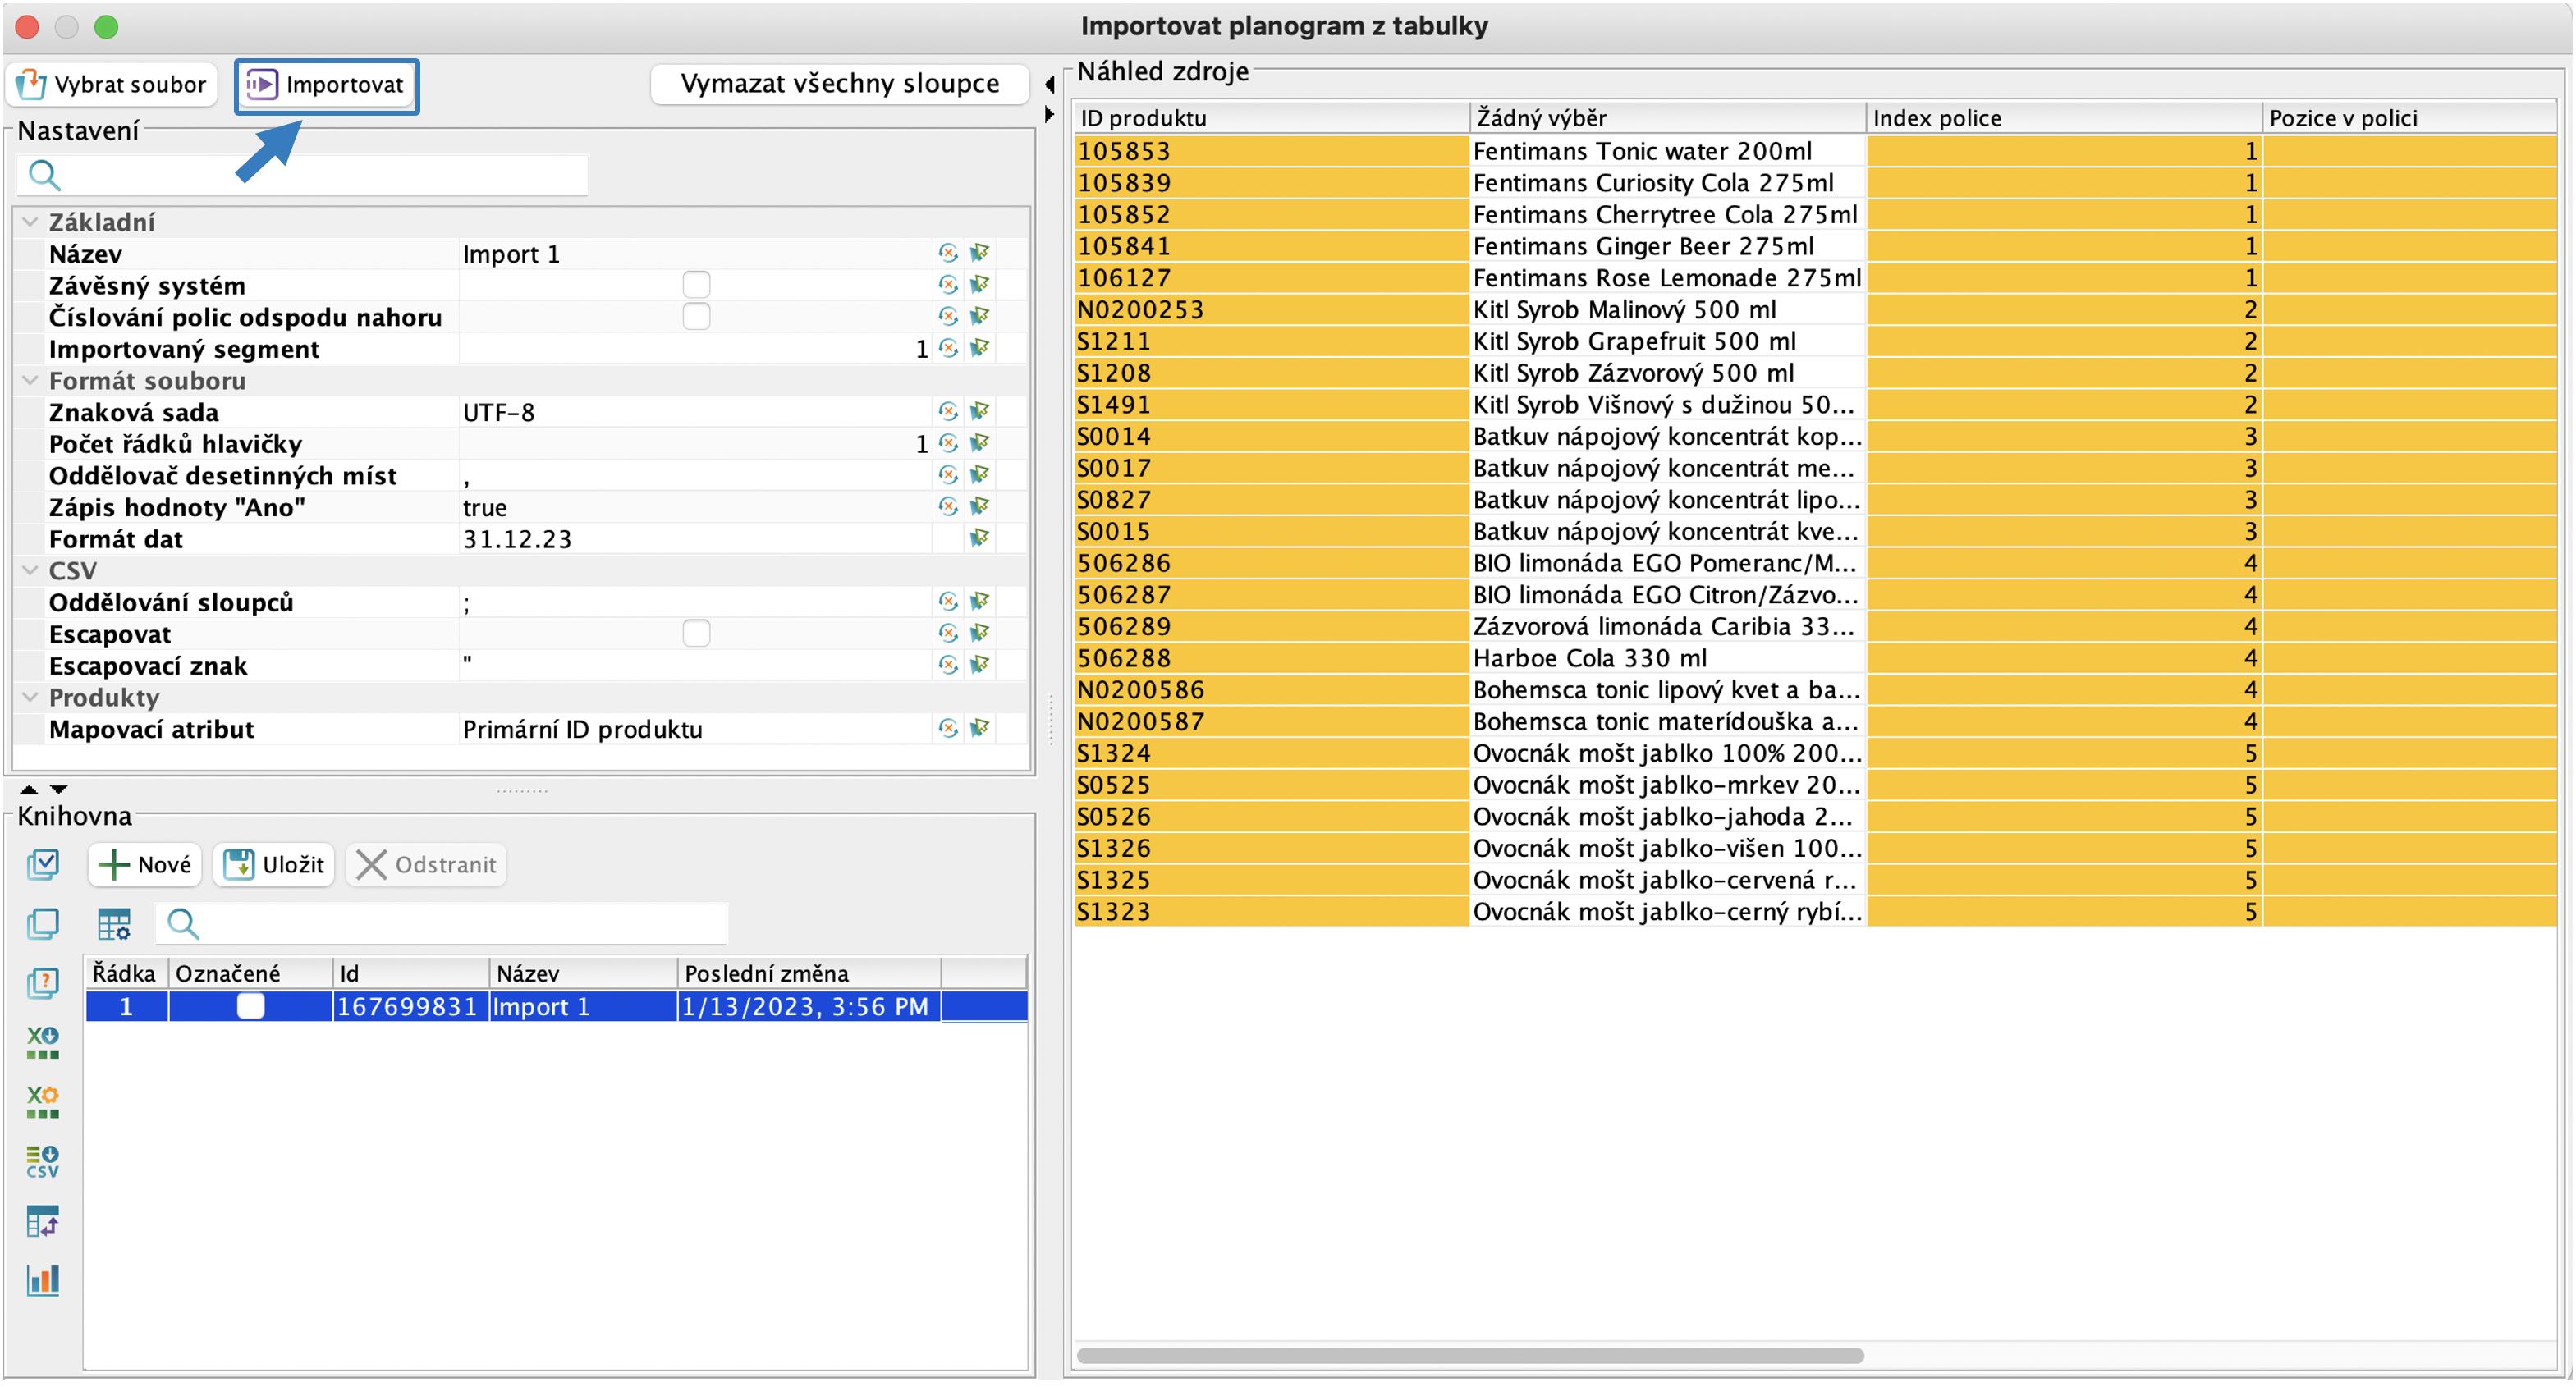This screenshot has height=1387, width=2576.
Task: Reset the Znaková sada value icon
Action: [948, 411]
